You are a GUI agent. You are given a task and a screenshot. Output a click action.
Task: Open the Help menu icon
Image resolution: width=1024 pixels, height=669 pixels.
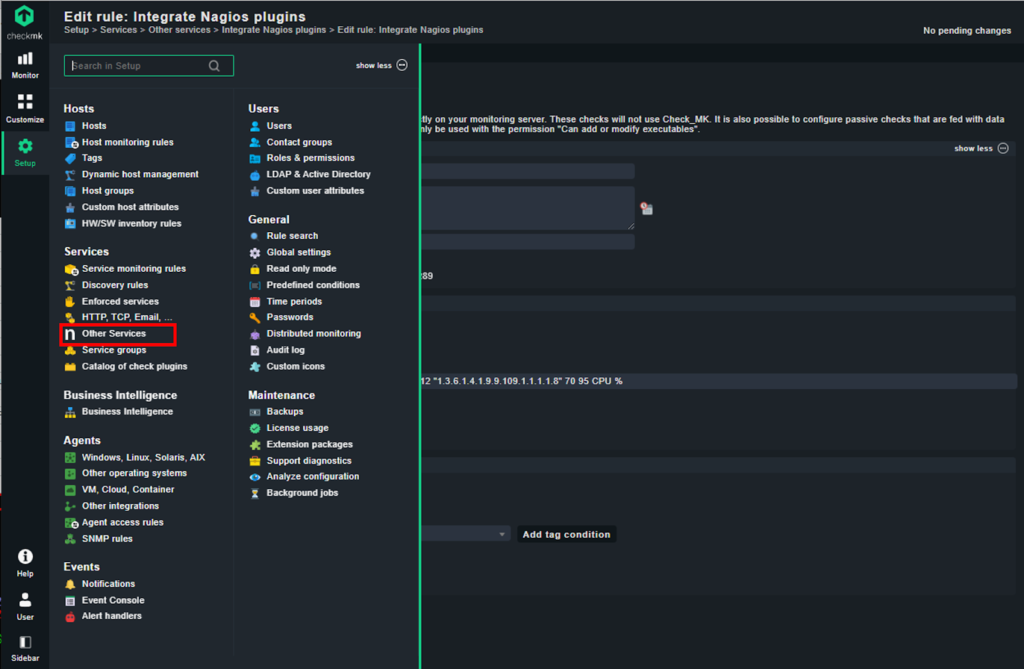25,563
